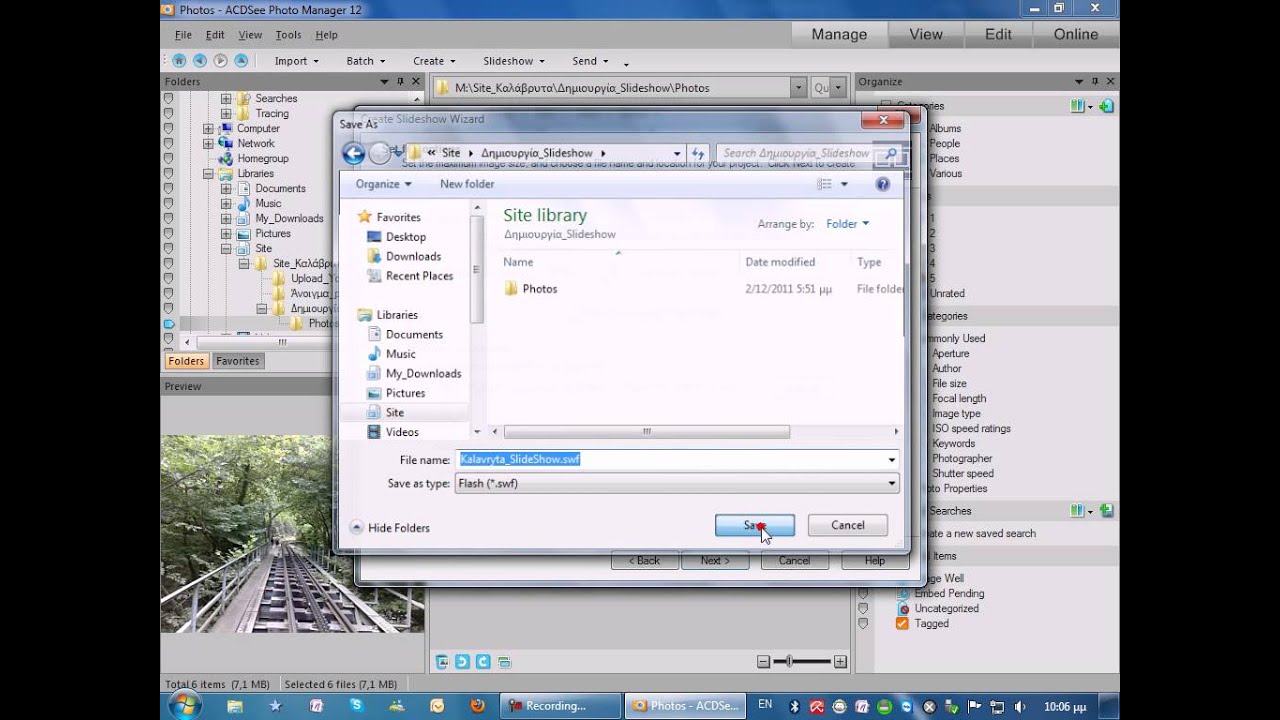1280x720 pixels.
Task: Click the Save button
Action: (755, 525)
